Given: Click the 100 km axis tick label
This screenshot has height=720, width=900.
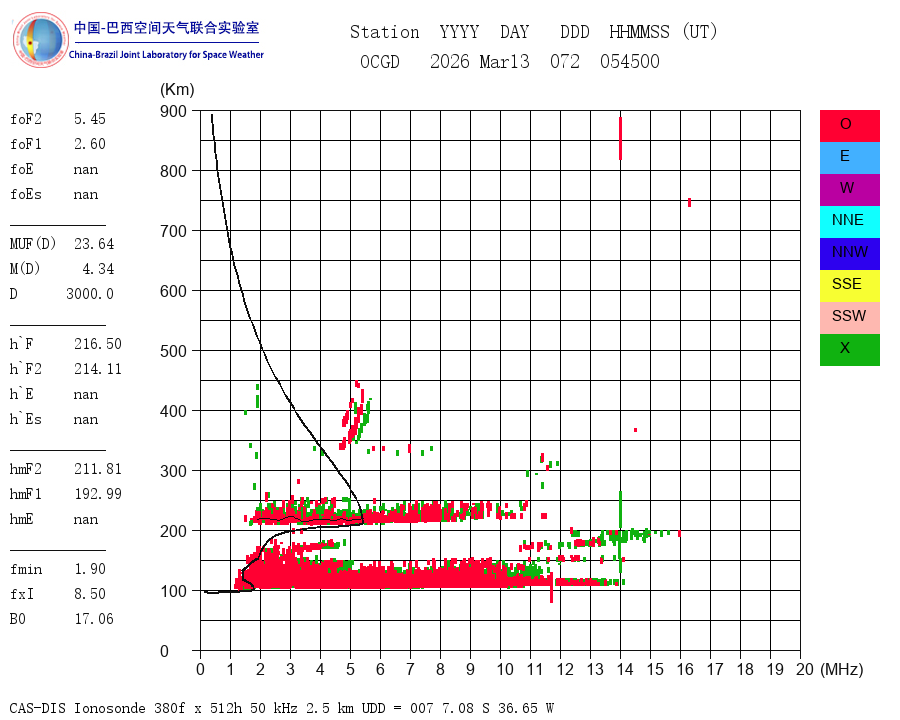Looking at the screenshot, I should (x=173, y=591).
